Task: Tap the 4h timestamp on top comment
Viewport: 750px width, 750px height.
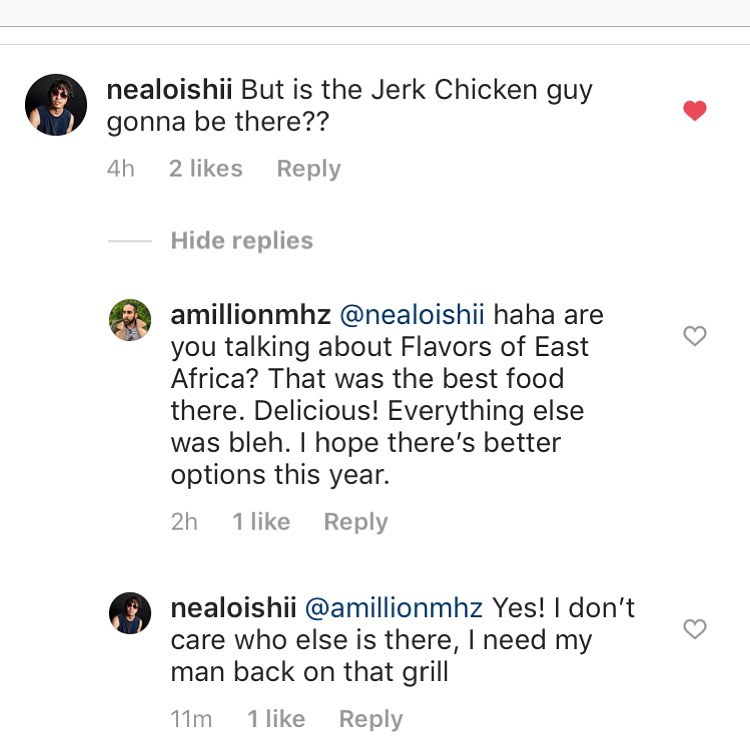Action: [120, 169]
